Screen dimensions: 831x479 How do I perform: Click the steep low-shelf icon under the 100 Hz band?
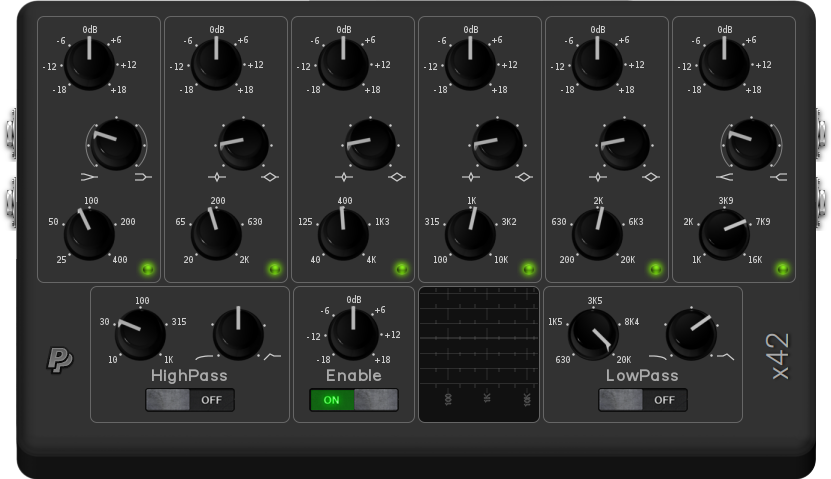[x=90, y=176]
